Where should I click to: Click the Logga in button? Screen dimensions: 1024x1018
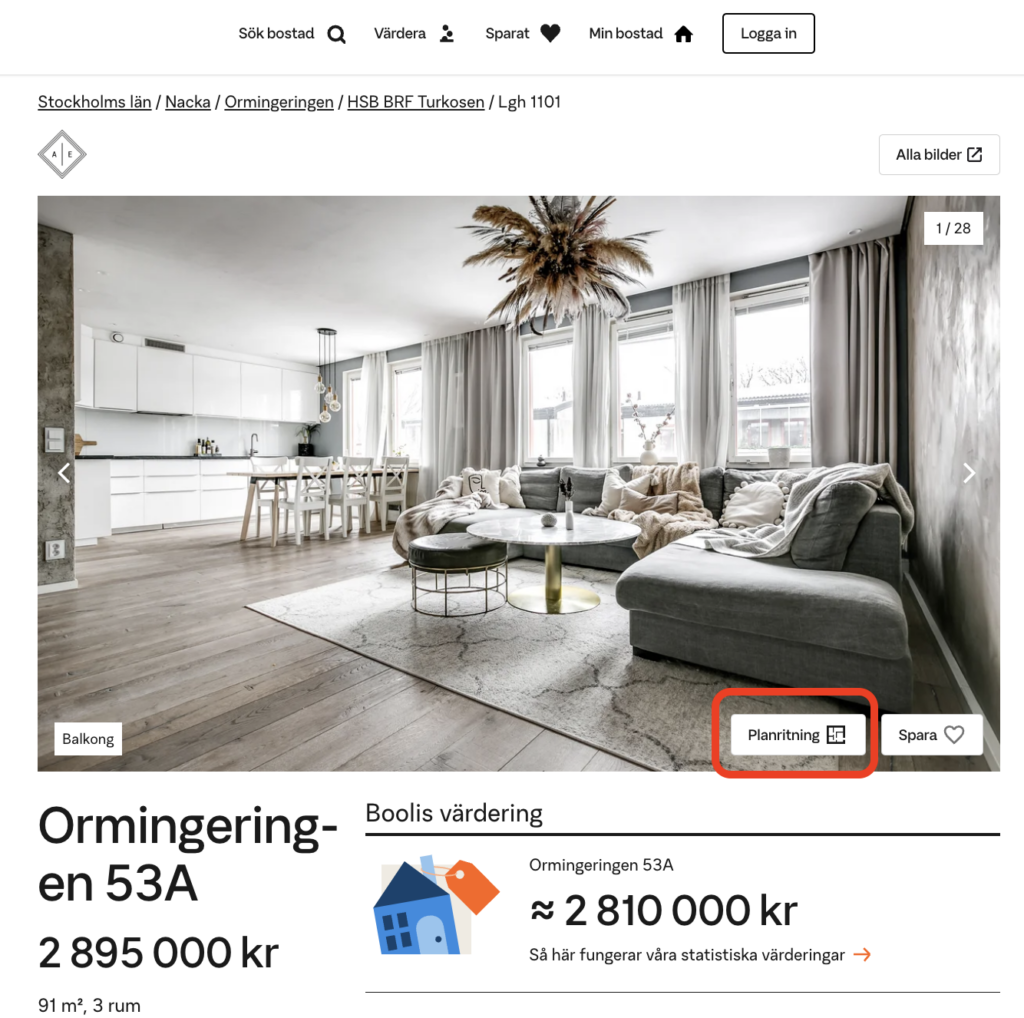[x=769, y=33]
